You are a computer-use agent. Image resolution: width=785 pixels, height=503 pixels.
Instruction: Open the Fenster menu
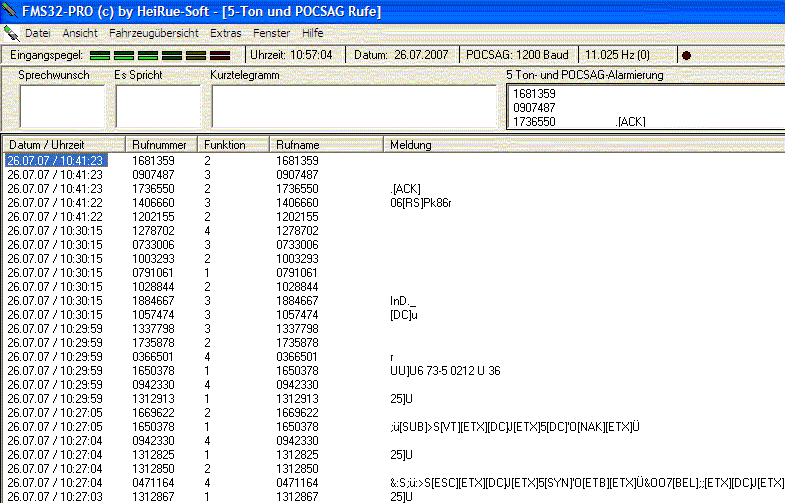[272, 33]
